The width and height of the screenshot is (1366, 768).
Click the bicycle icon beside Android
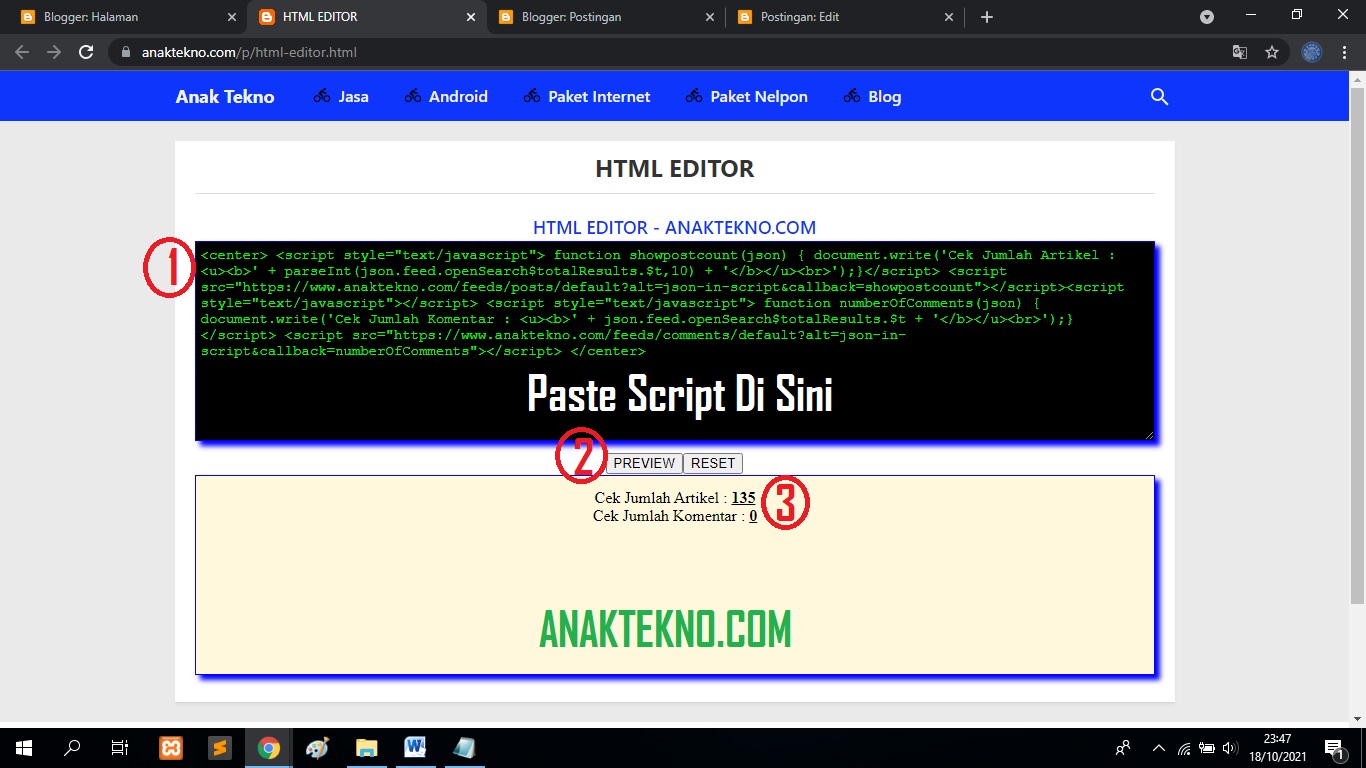point(413,97)
